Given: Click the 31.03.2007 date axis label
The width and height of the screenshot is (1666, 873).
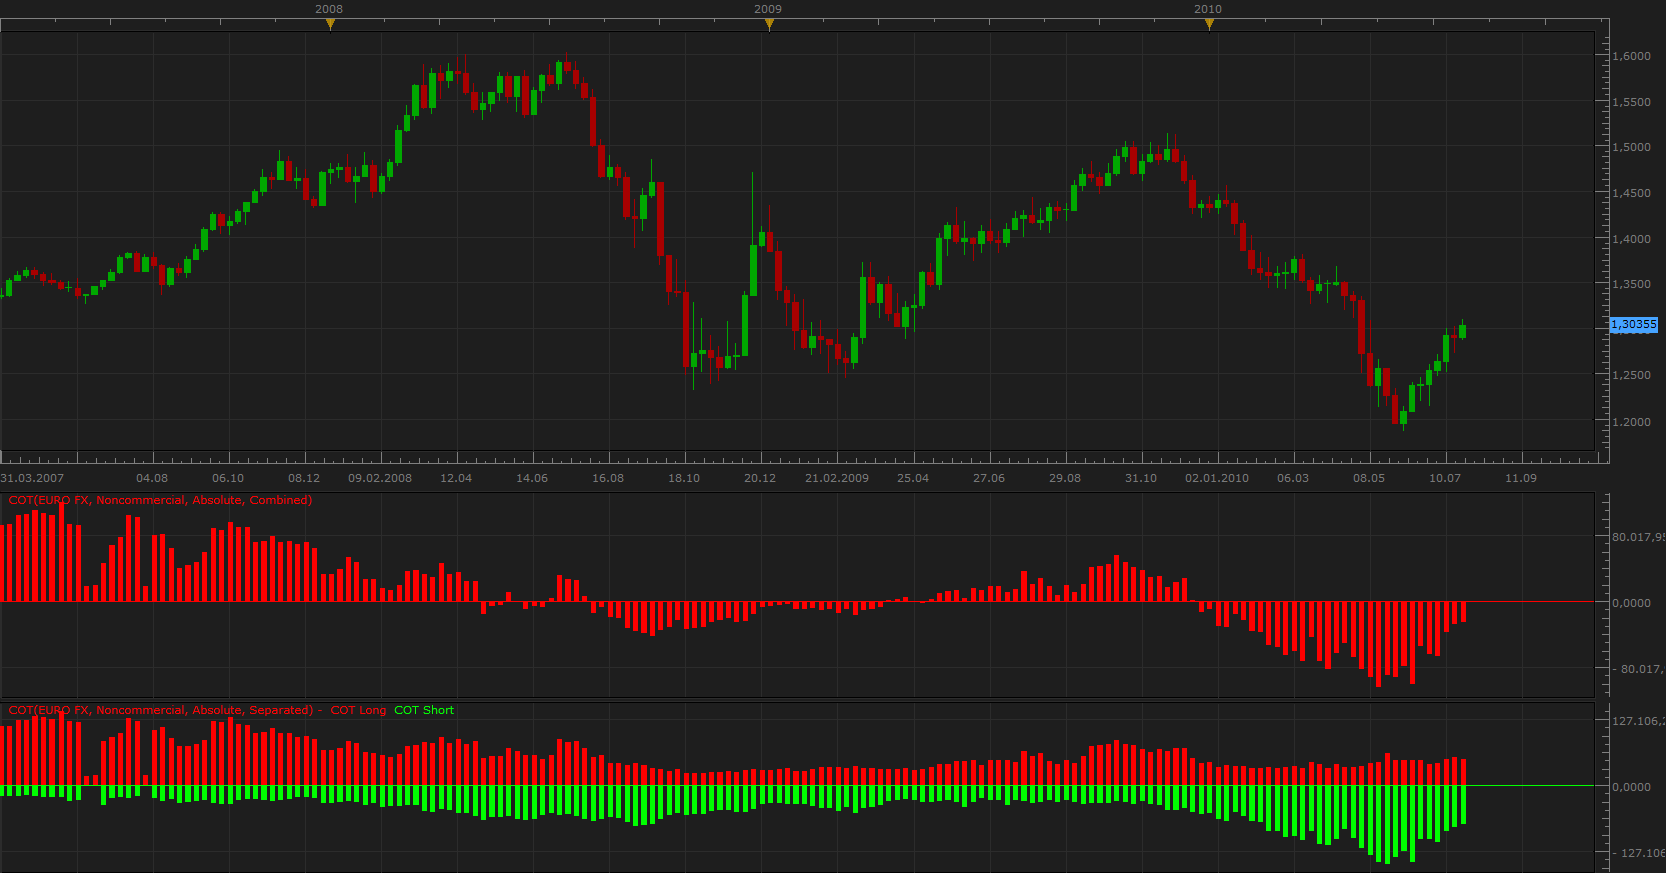Looking at the screenshot, I should click(x=32, y=478).
